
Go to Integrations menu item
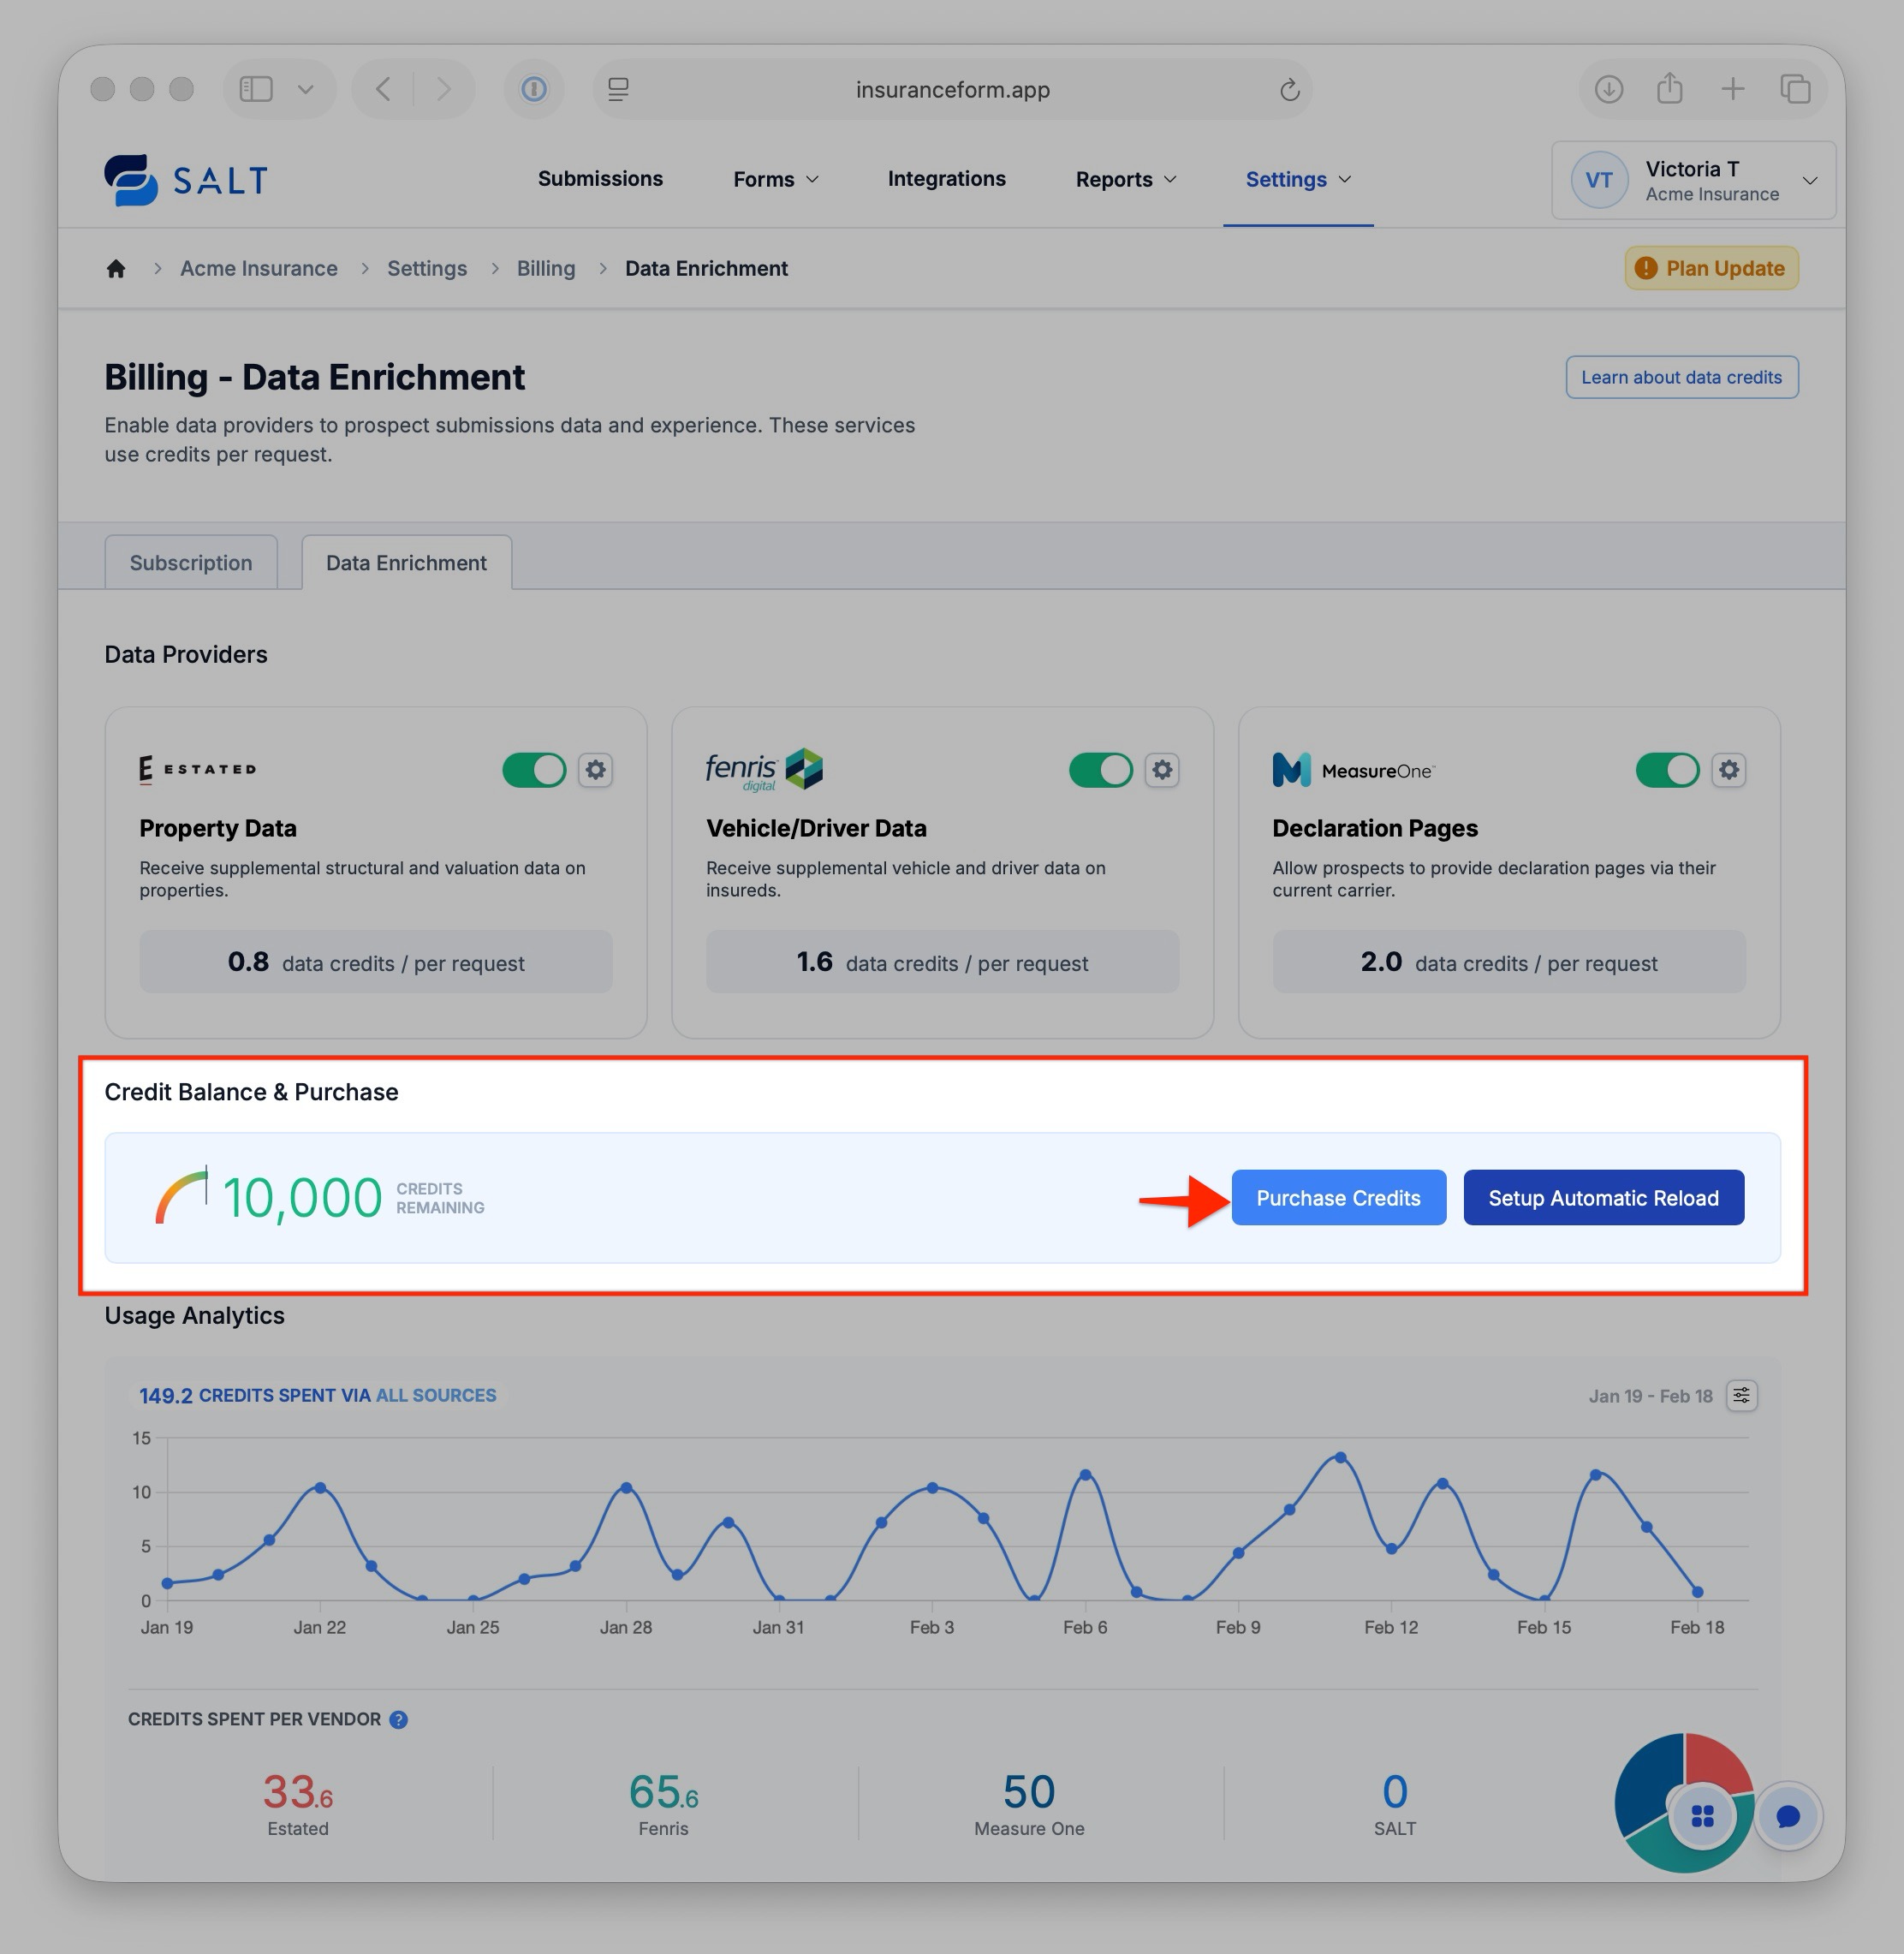(946, 179)
